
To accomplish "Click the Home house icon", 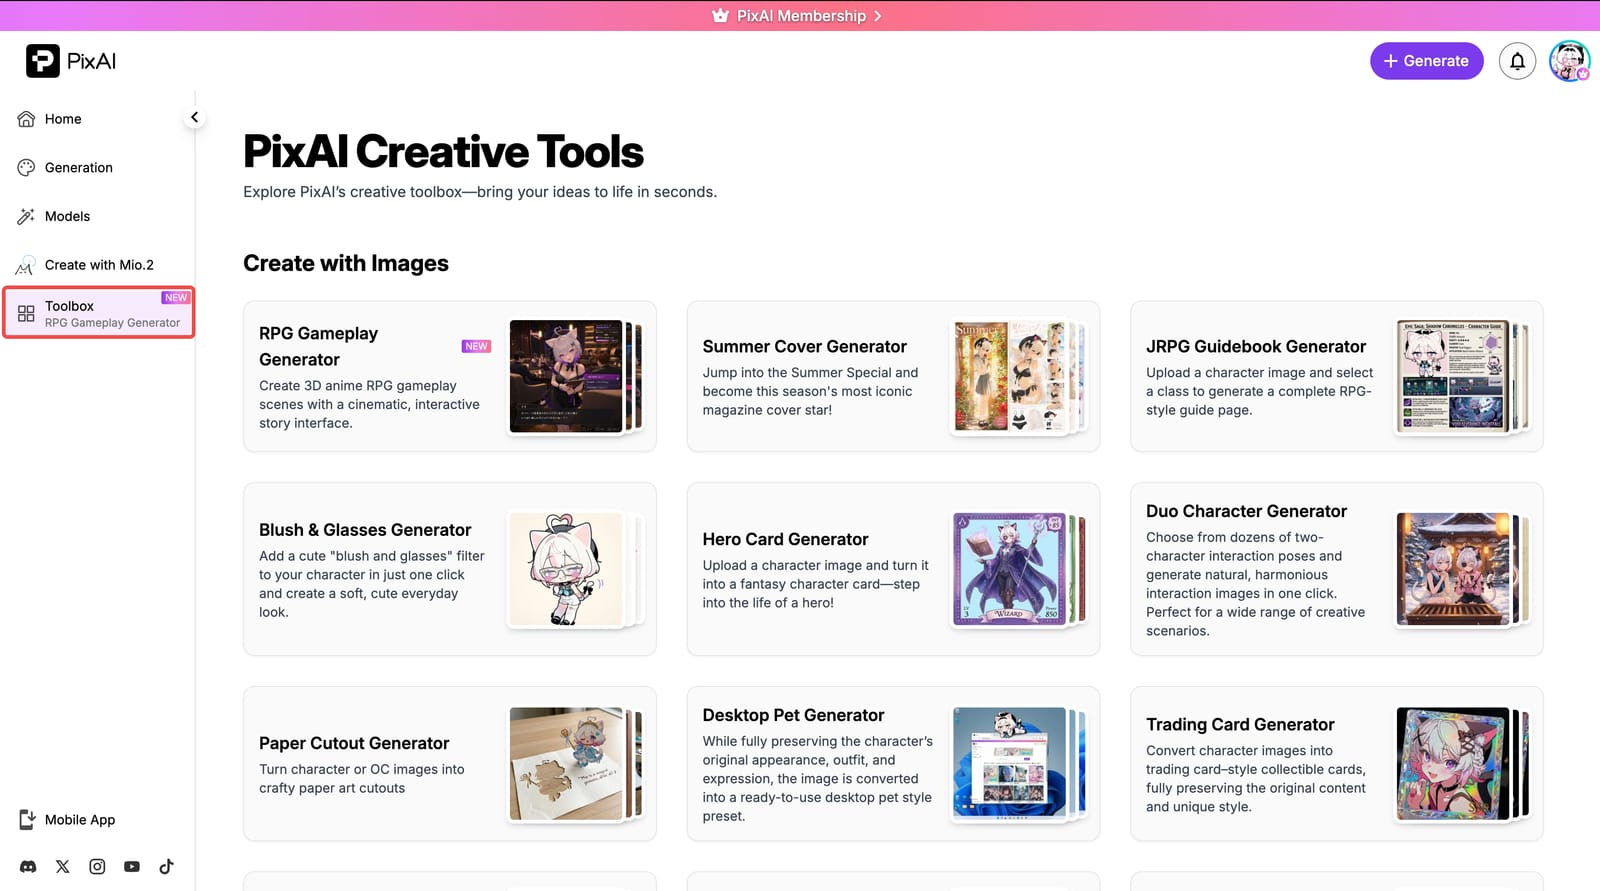I will tap(27, 119).
